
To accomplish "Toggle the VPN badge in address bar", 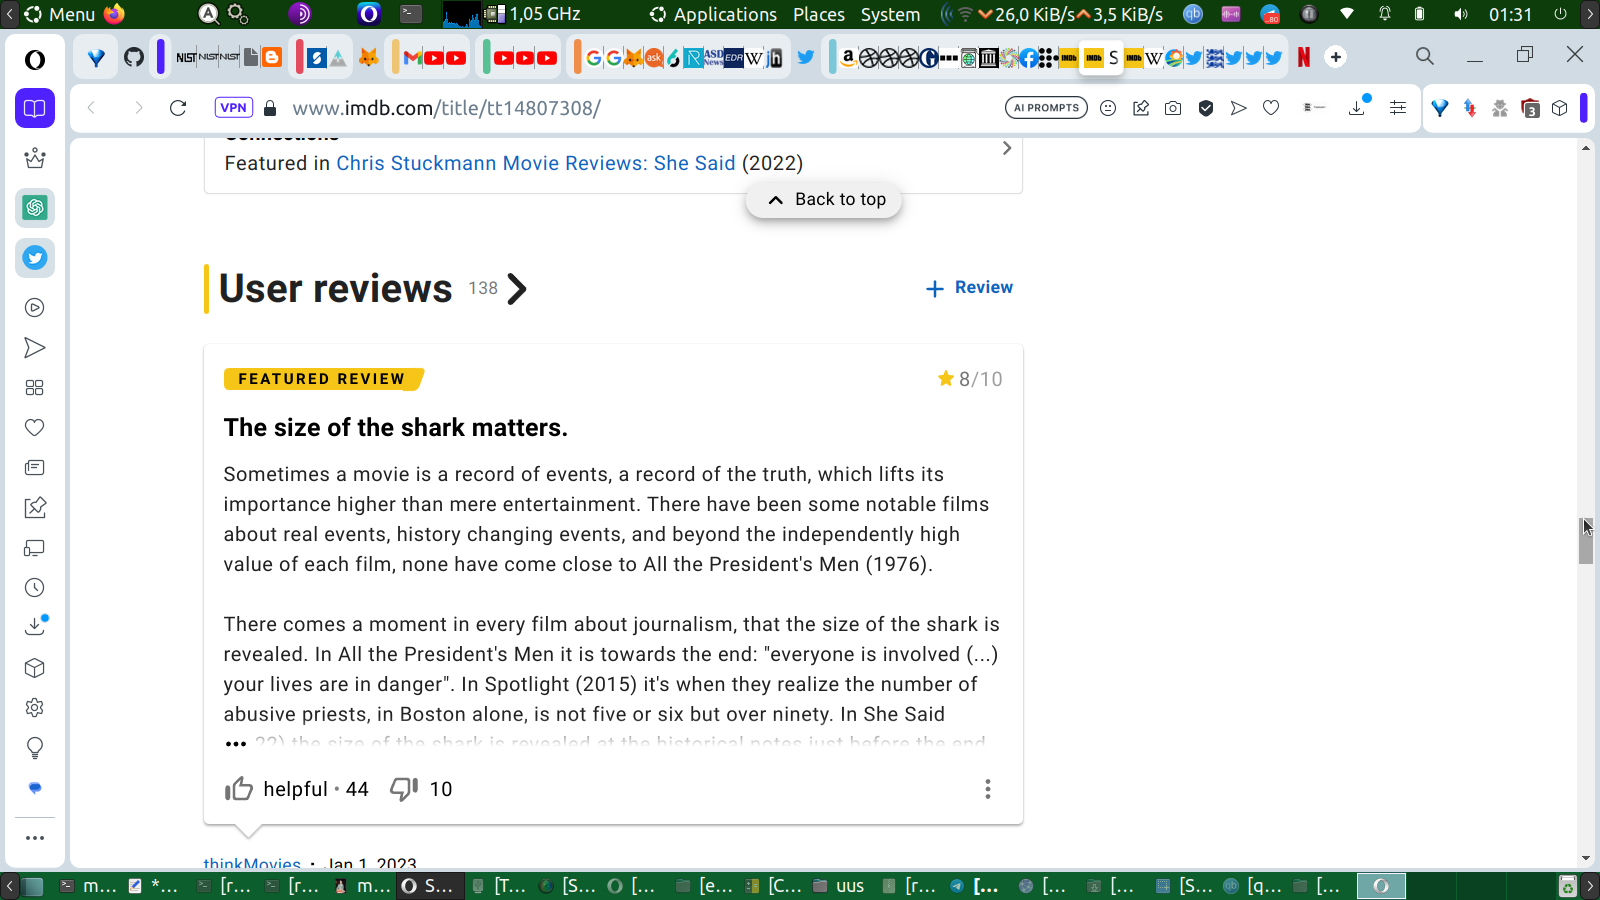I will tap(233, 108).
